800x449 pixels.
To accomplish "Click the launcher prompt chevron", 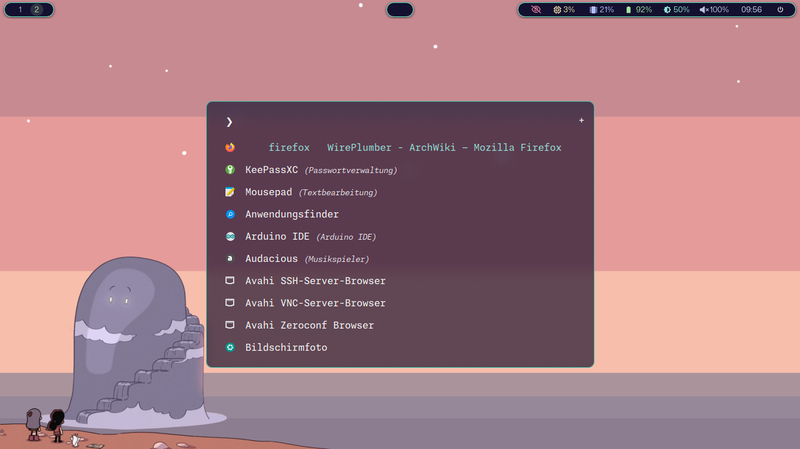I will click(x=229, y=122).
